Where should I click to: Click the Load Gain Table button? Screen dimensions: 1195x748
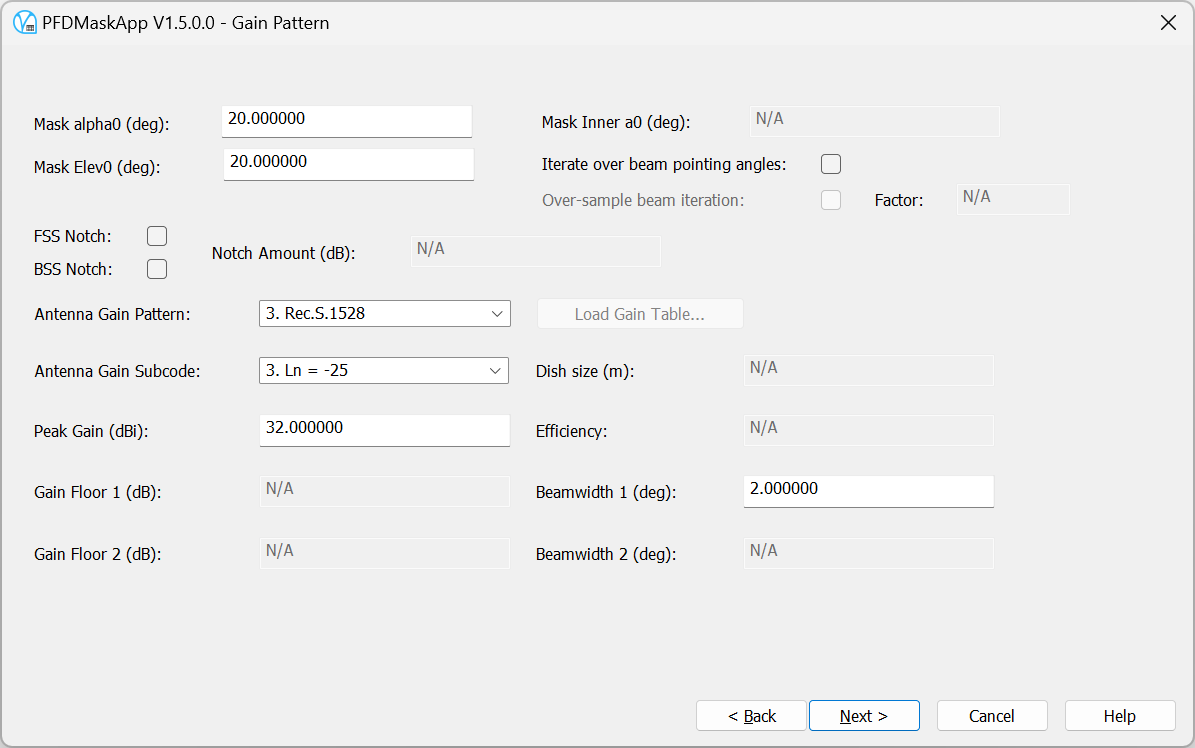[640, 313]
